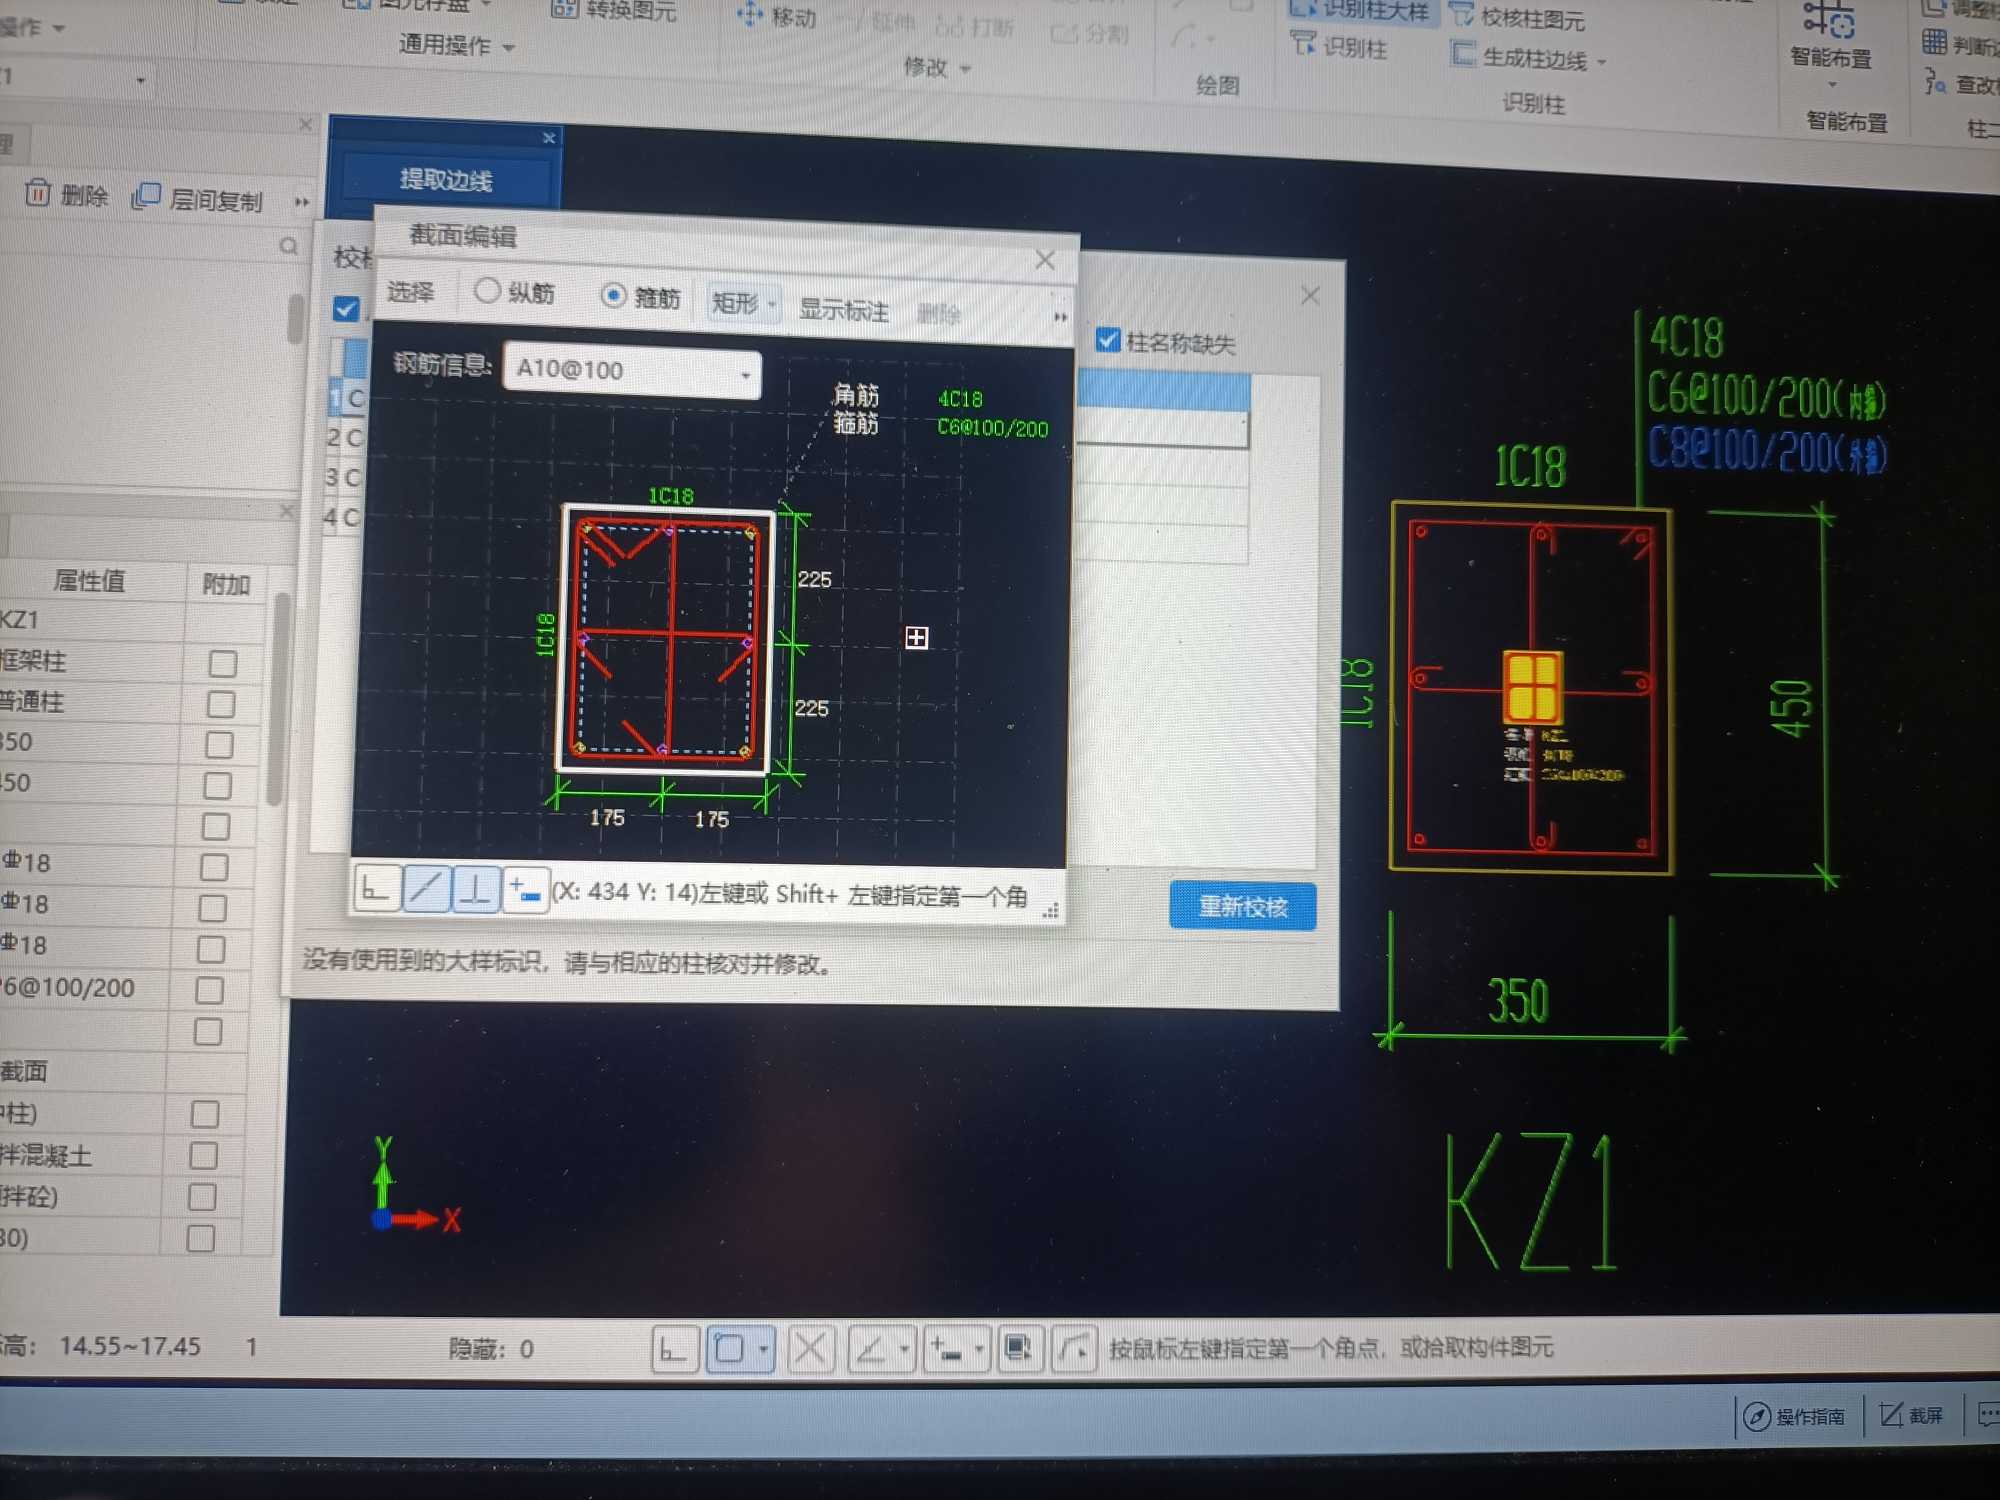Select list row 1 C in 校核 dialog
Viewport: 2000px width, 1500px height.
346,398
